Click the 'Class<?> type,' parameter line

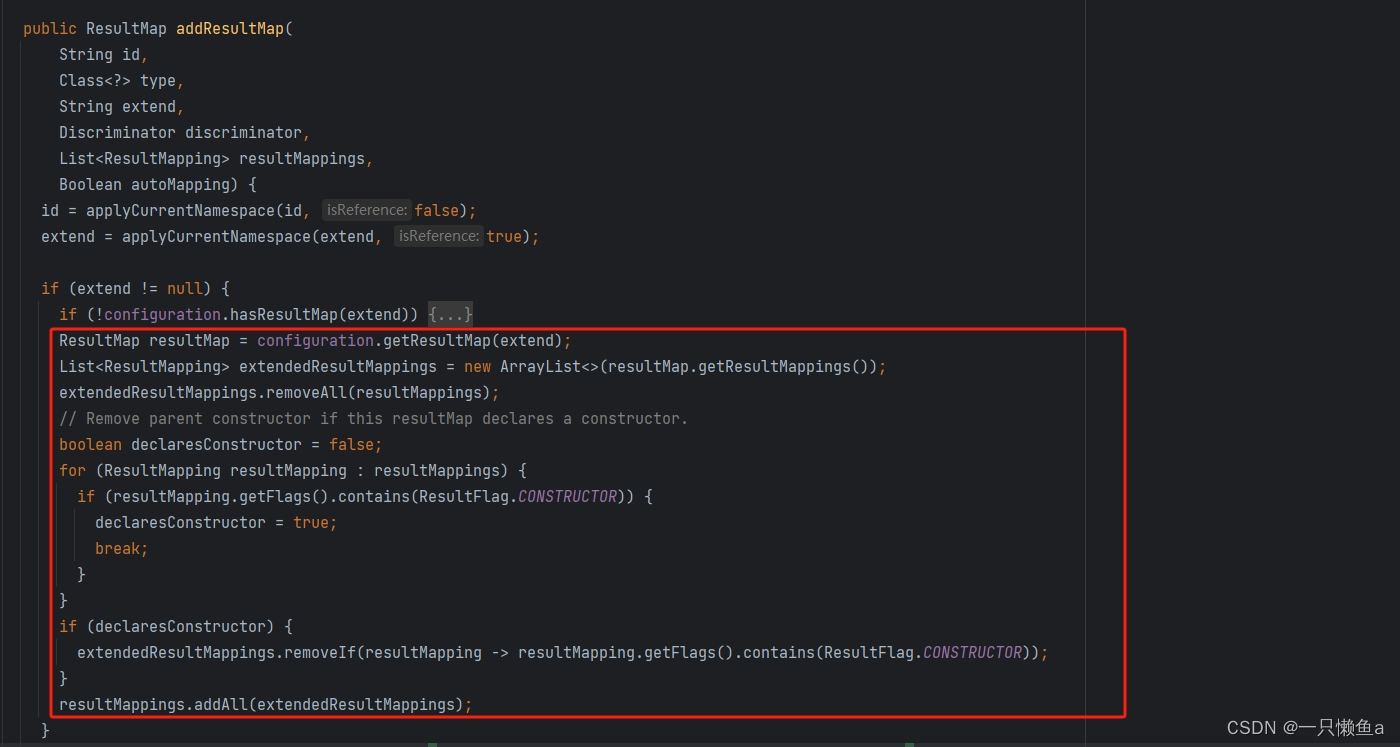pyautogui.click(x=121, y=81)
